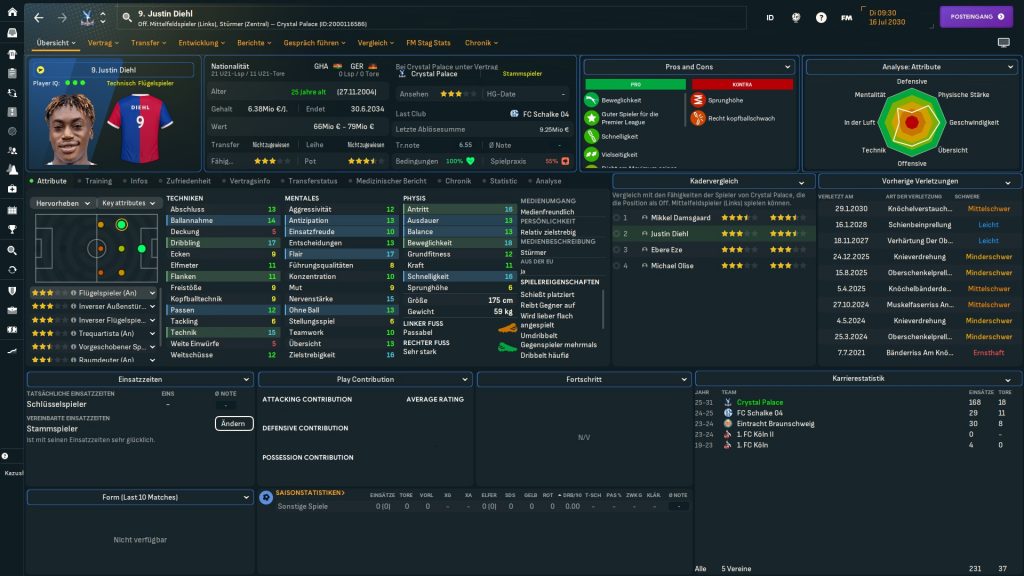The image size is (1024, 576).
Task: Click the ID icon in top bar
Action: coord(770,17)
